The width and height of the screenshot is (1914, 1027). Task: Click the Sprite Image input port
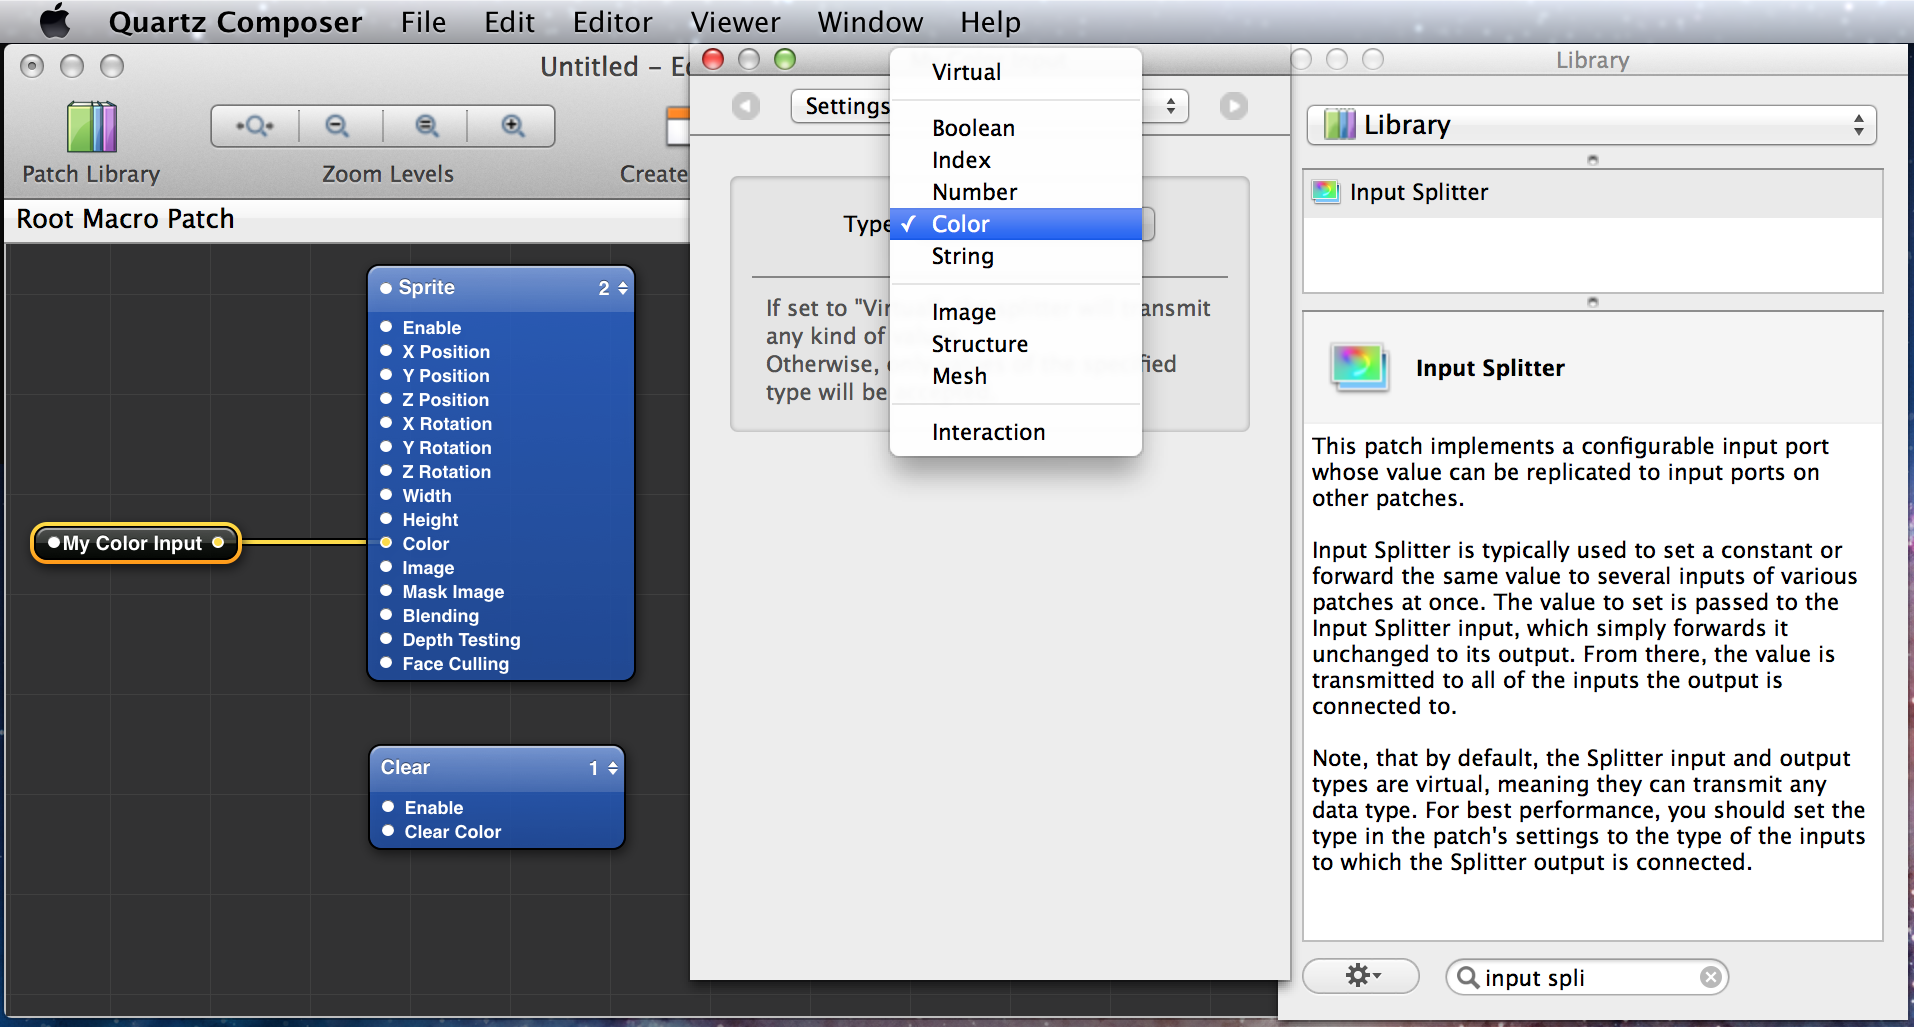point(386,567)
